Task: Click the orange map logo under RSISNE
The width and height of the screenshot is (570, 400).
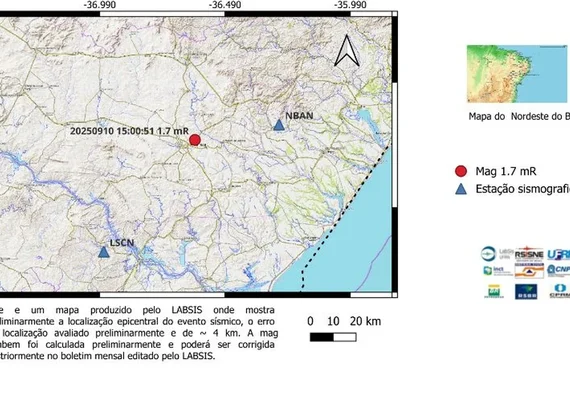Action: coord(529,271)
